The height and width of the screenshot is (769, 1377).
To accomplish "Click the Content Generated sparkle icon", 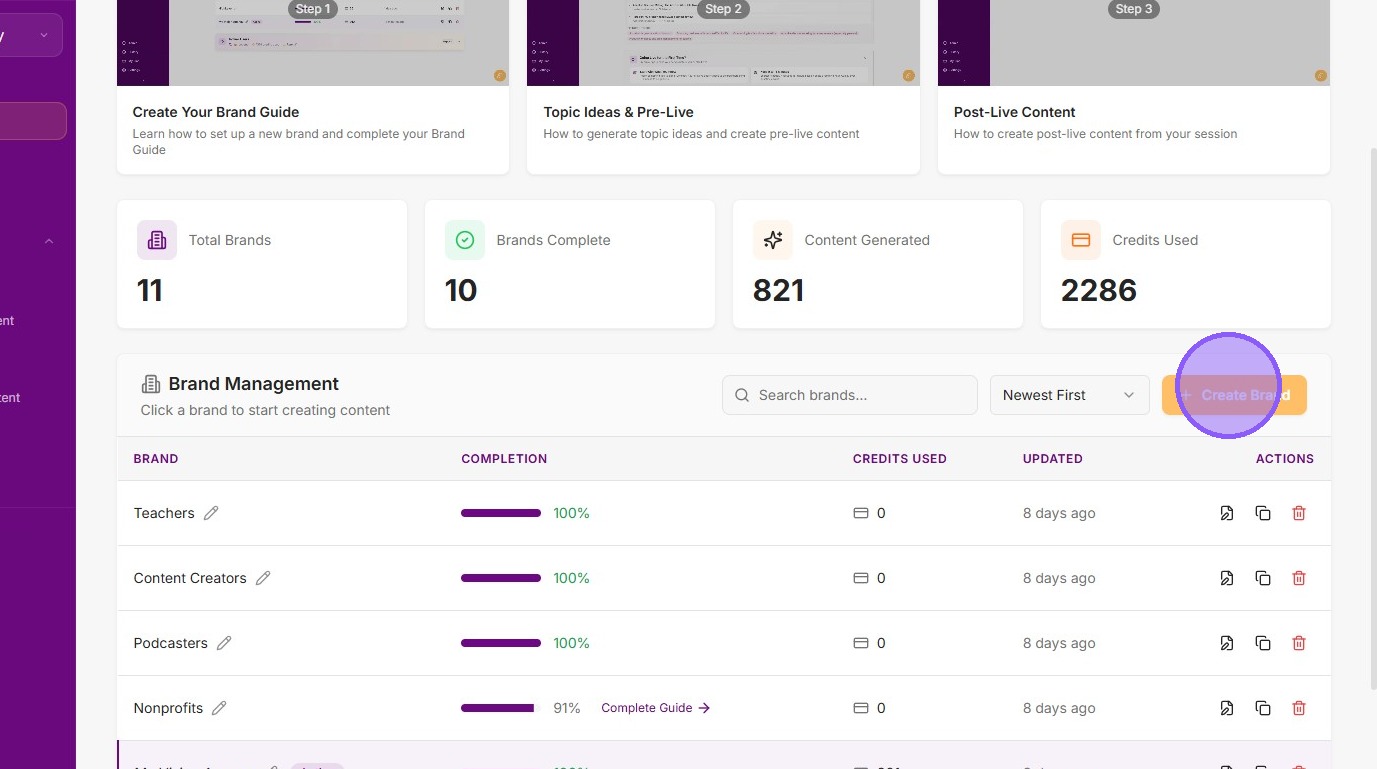I will 773,240.
